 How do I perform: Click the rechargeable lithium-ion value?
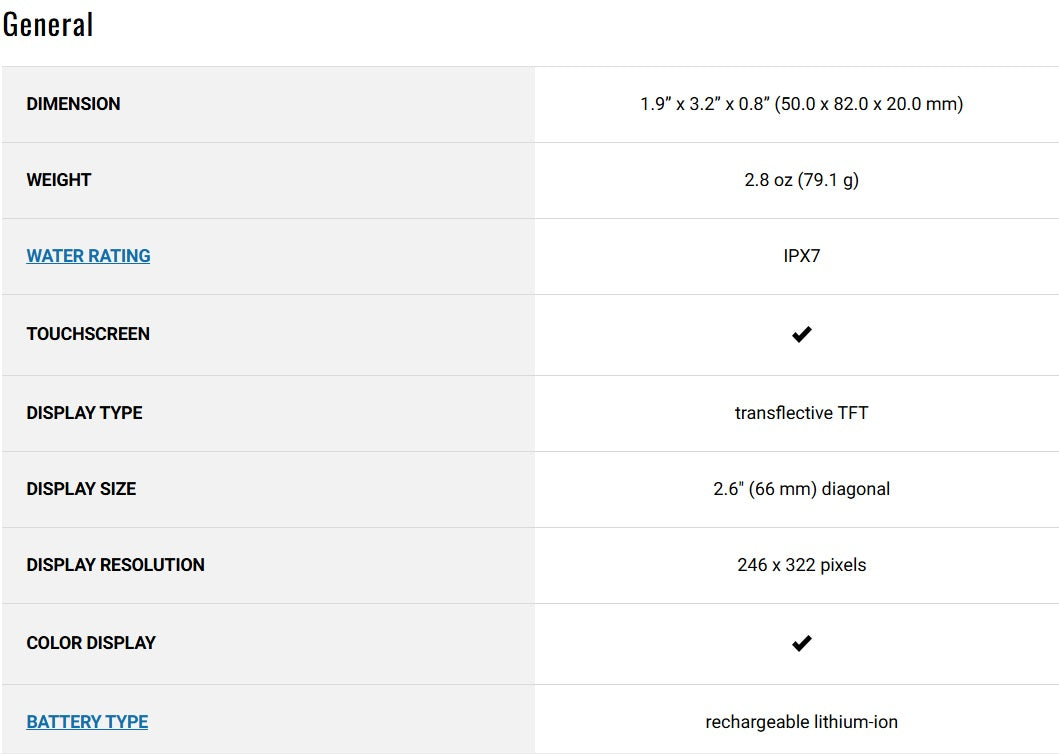tap(801, 722)
